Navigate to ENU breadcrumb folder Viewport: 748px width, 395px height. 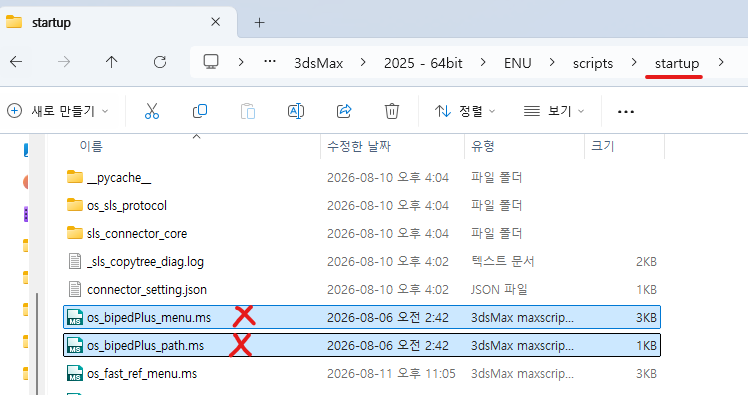tap(518, 63)
